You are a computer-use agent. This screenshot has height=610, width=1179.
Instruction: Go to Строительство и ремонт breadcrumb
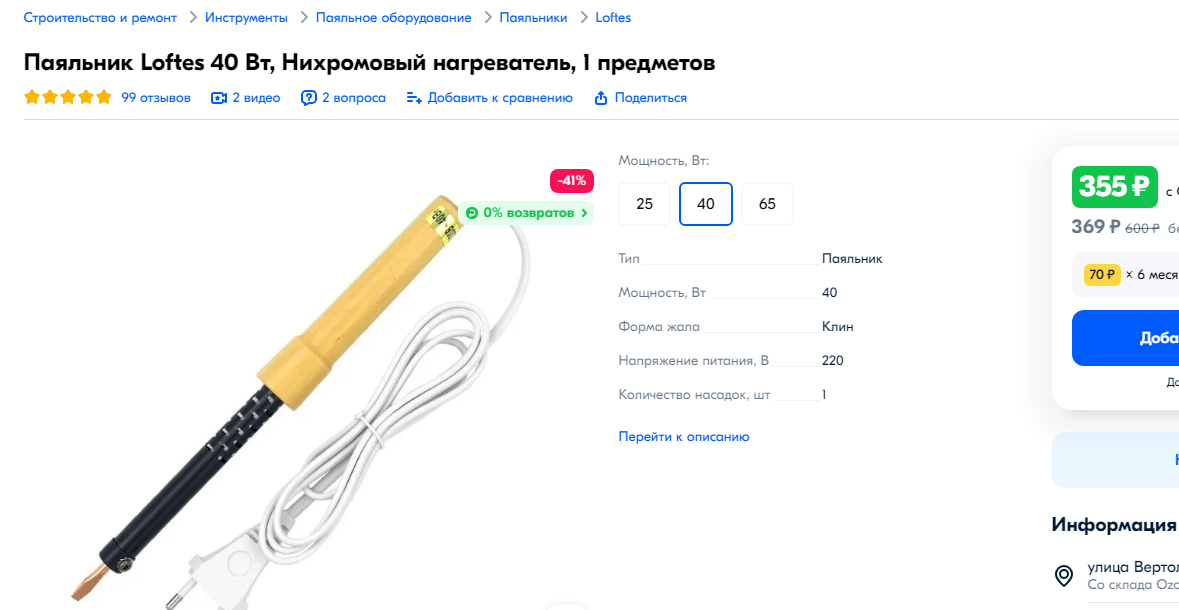coord(101,17)
